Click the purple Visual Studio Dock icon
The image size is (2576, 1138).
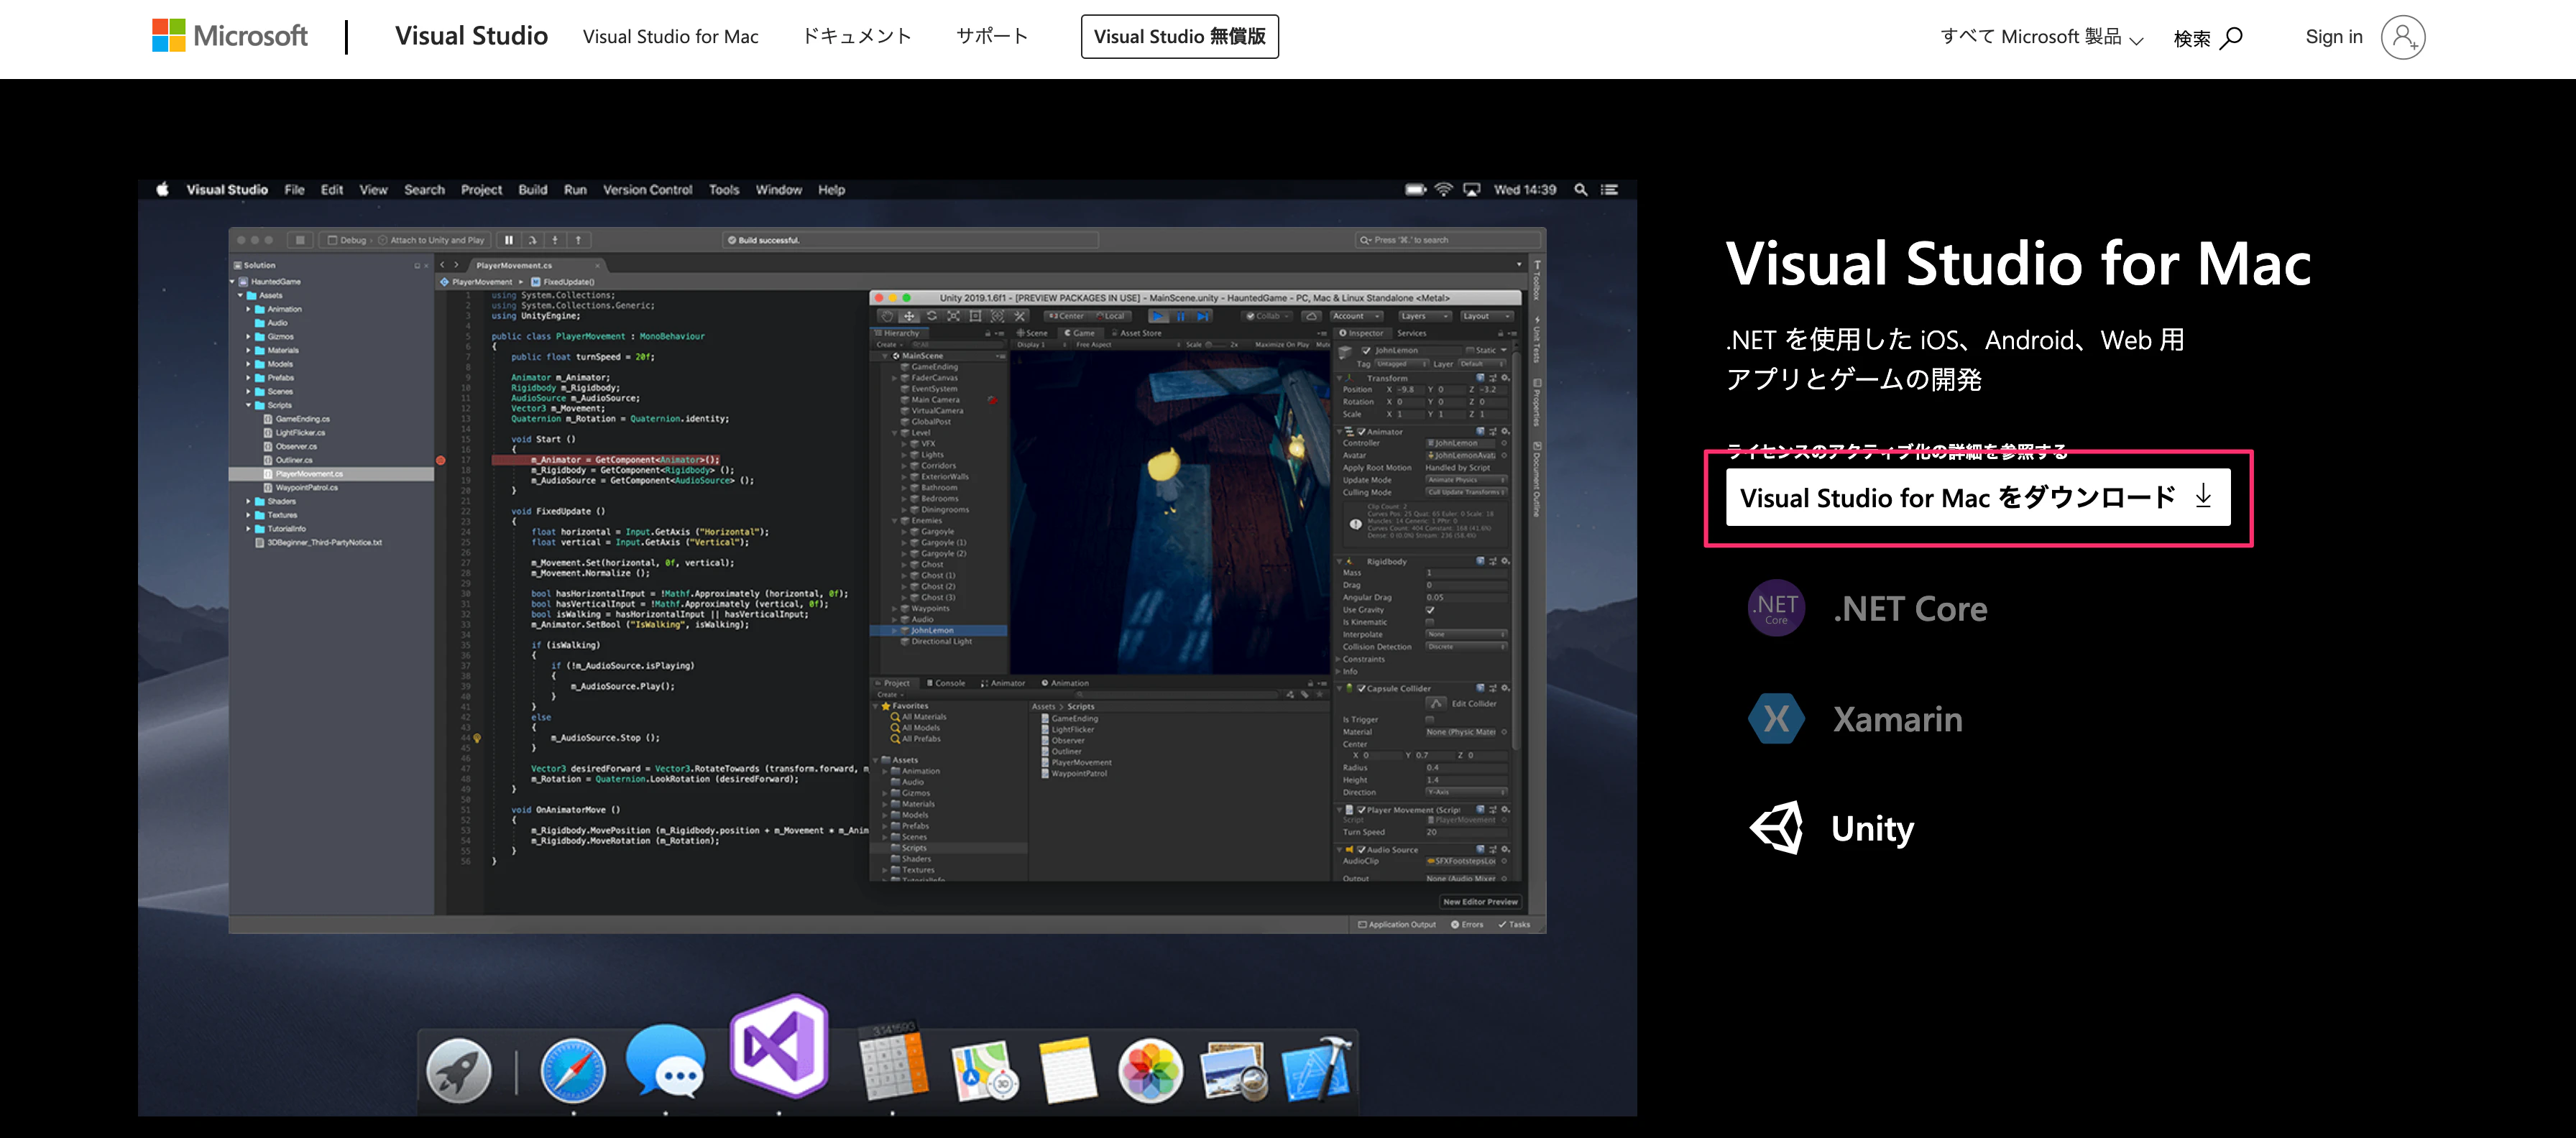(x=779, y=1045)
